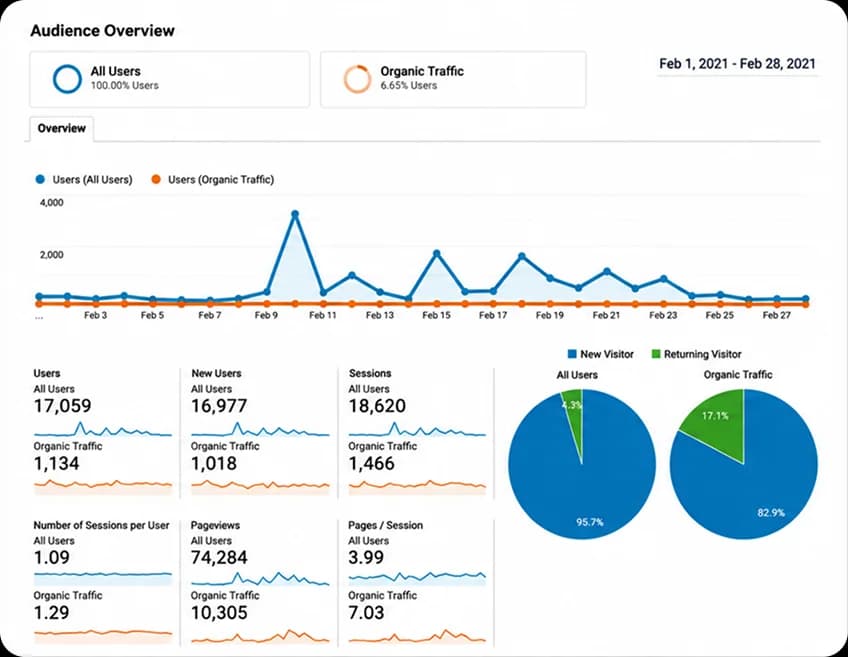Click the Feb 15 peak data point on the blue line
Image resolution: width=848 pixels, height=657 pixels.
click(436, 253)
